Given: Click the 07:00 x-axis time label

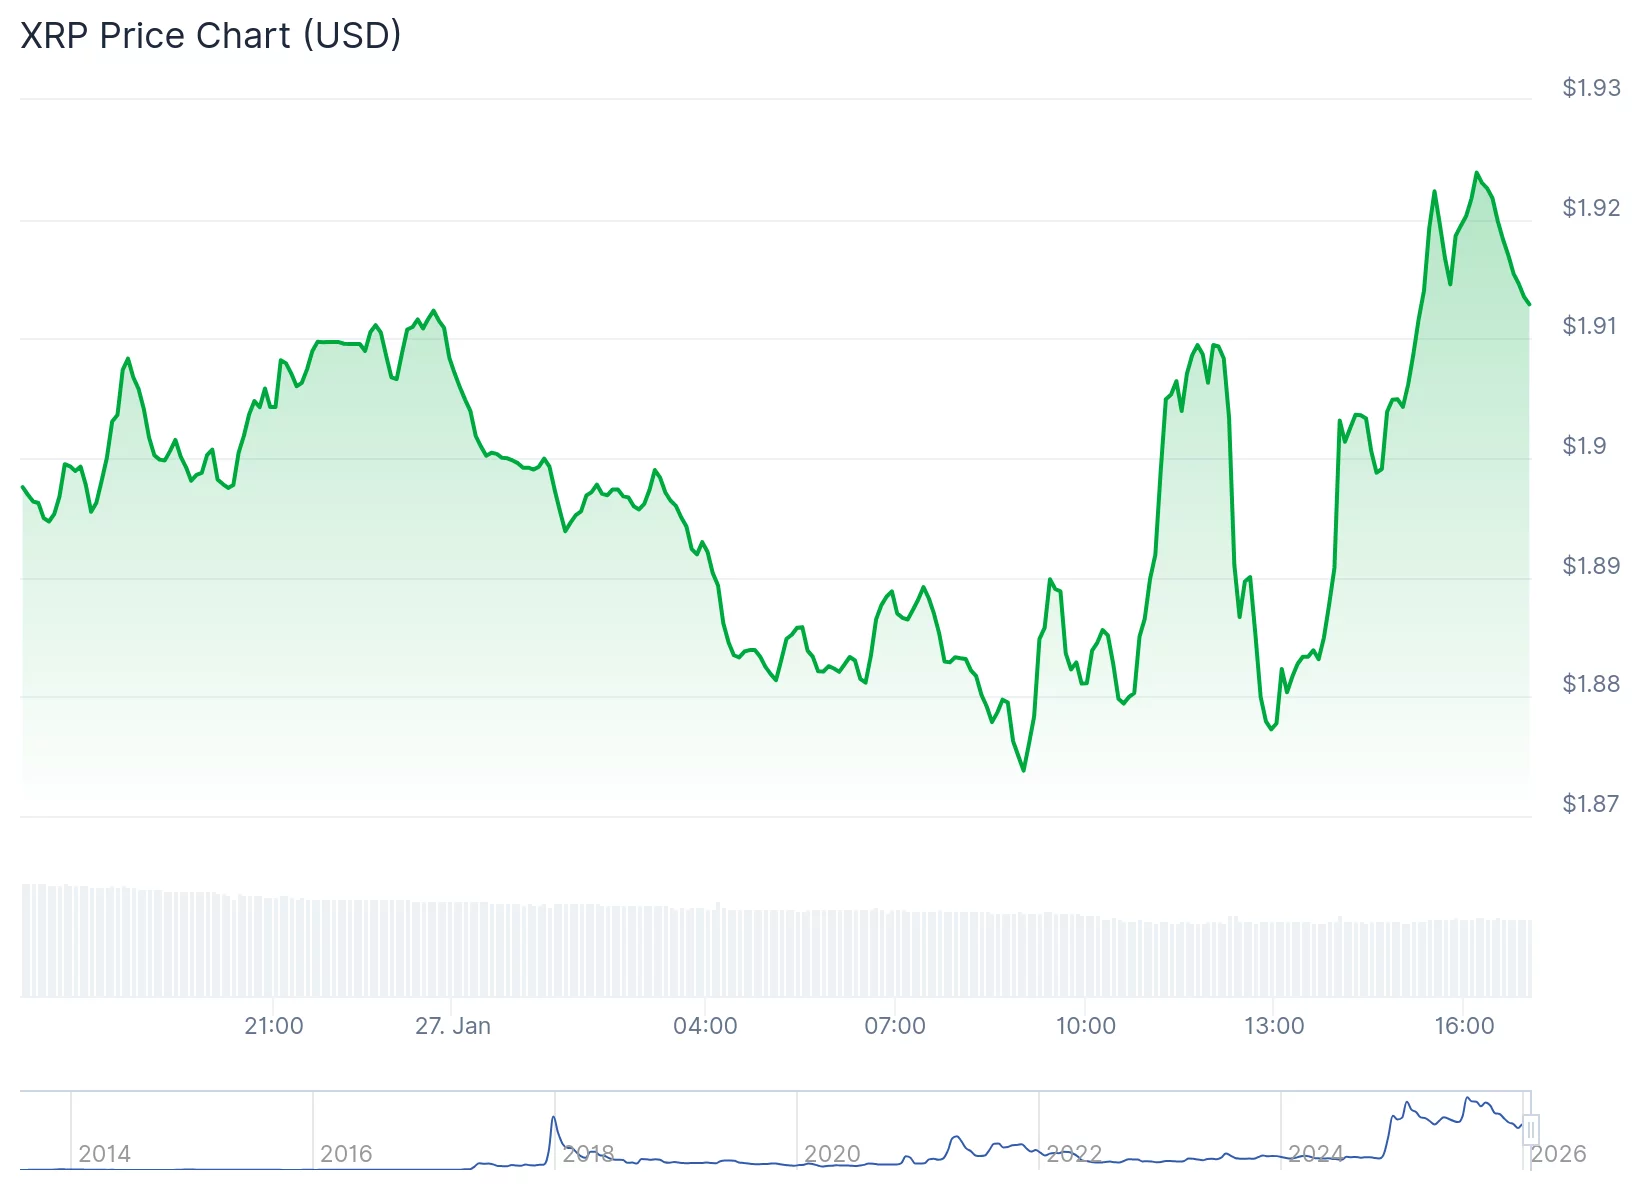Looking at the screenshot, I should click(895, 1026).
